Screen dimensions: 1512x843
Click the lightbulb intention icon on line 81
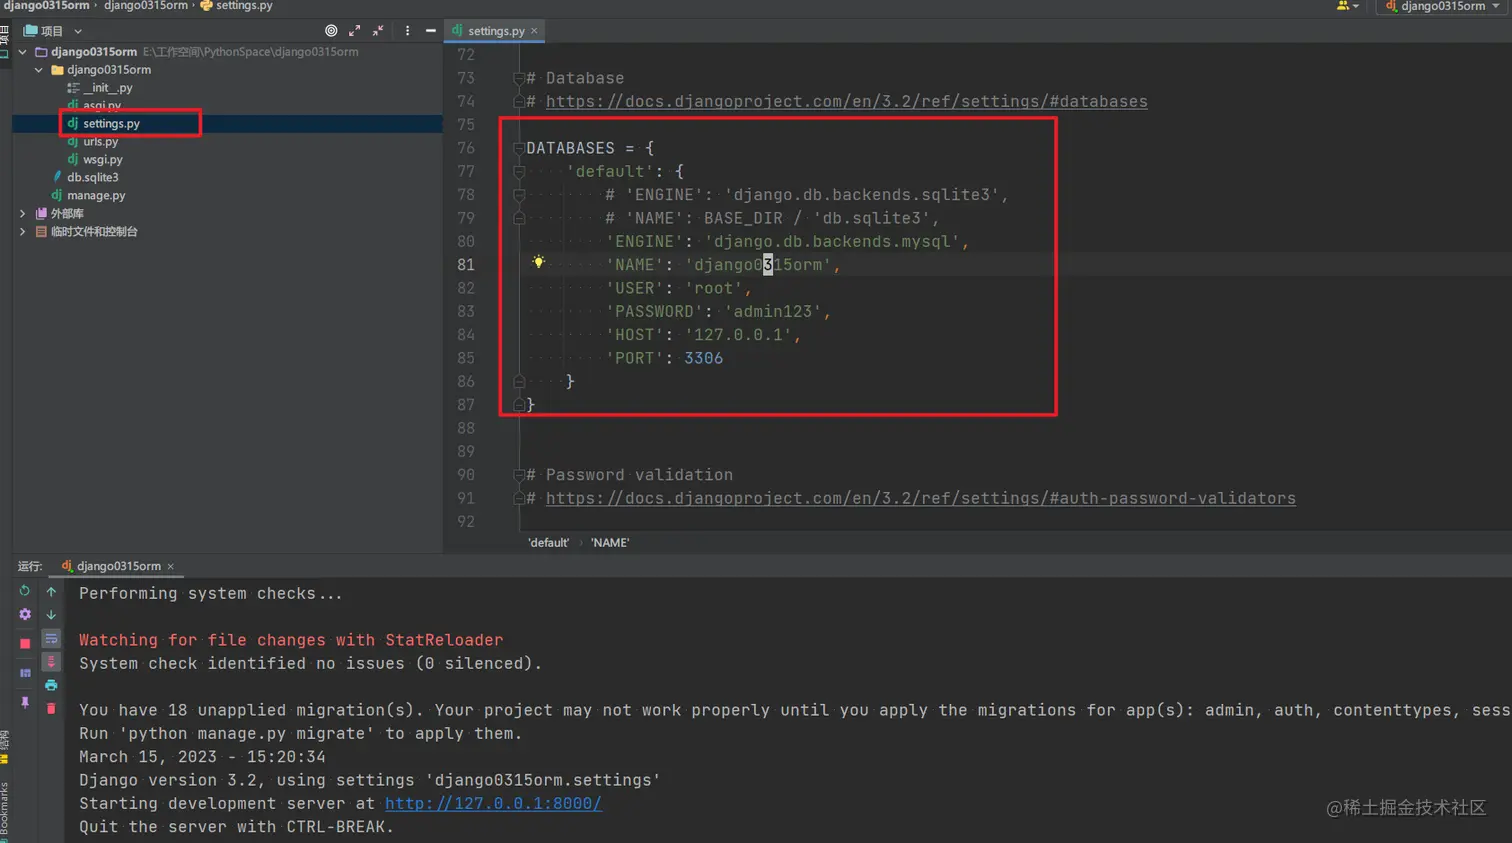pyautogui.click(x=539, y=262)
